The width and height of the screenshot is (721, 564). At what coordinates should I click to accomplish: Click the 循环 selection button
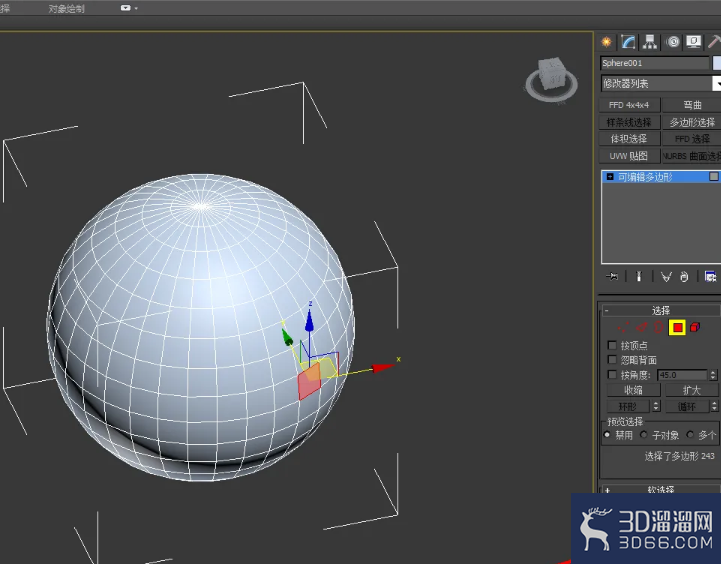click(x=687, y=406)
